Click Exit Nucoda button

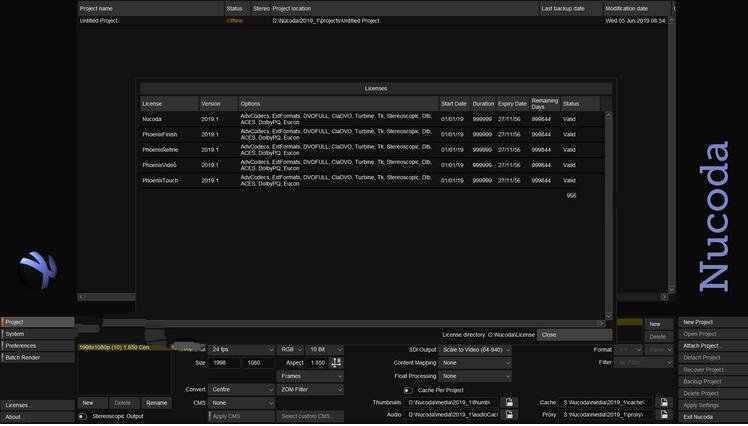pos(713,417)
